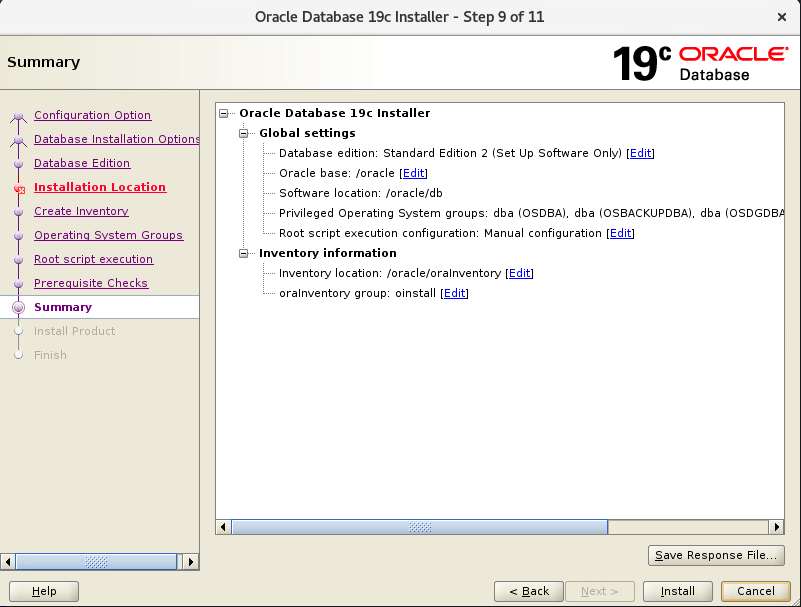Image resolution: width=801 pixels, height=607 pixels.
Task: Cancel the installer
Action: pos(756,591)
